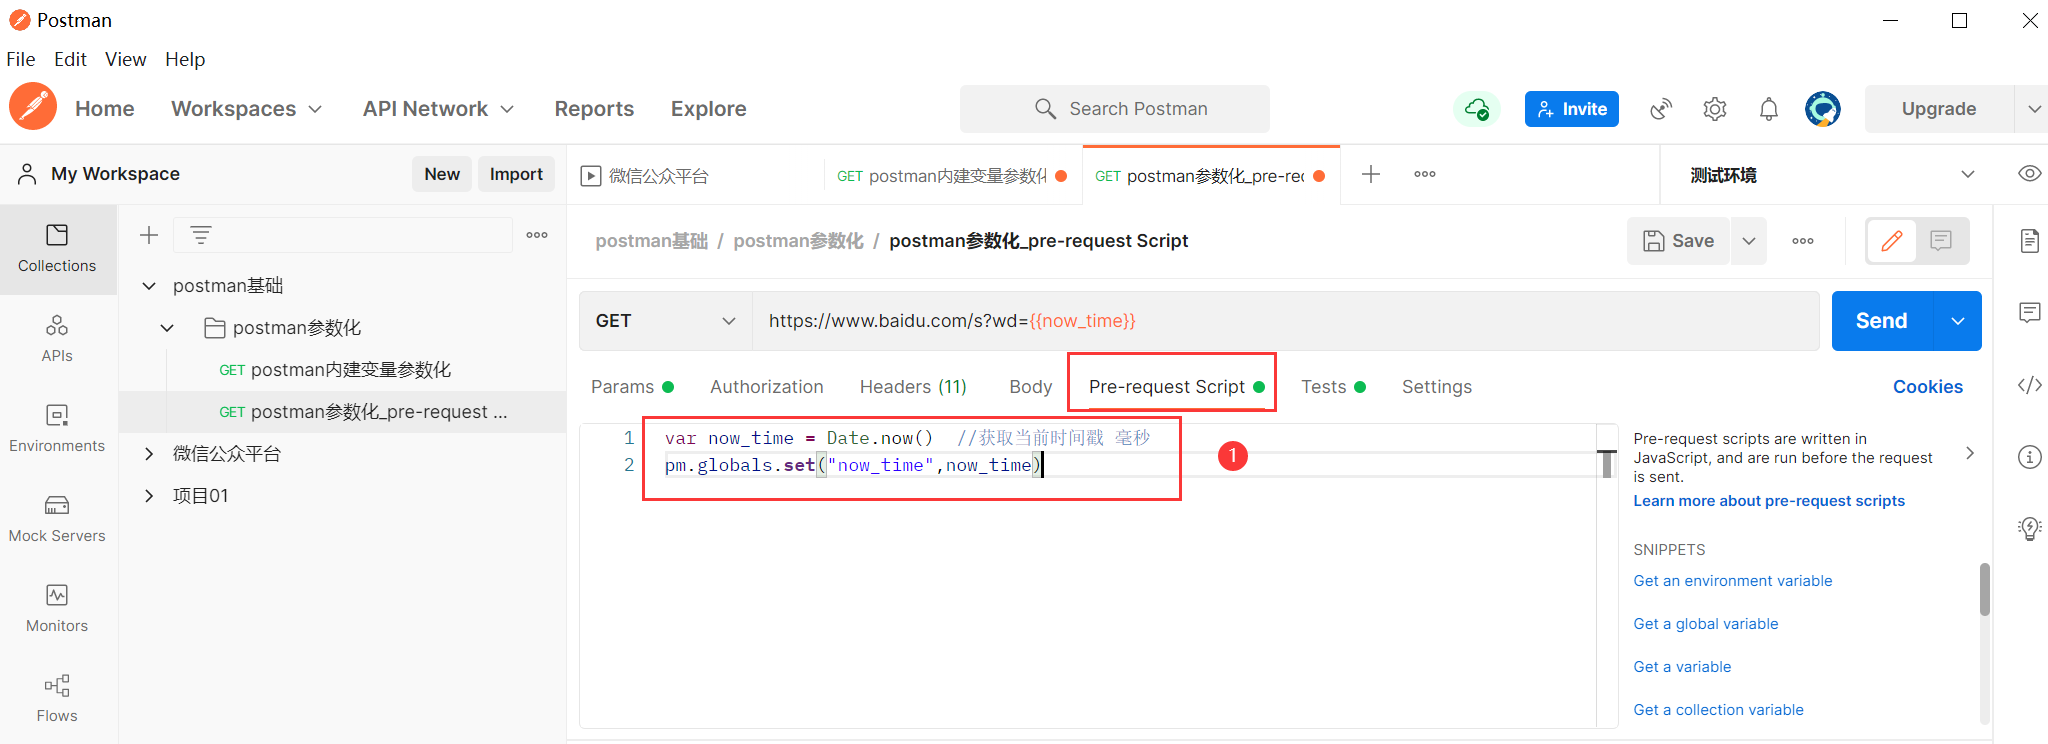Collapse the postman基础 collection
This screenshot has height=744, width=2048.
[x=149, y=286]
